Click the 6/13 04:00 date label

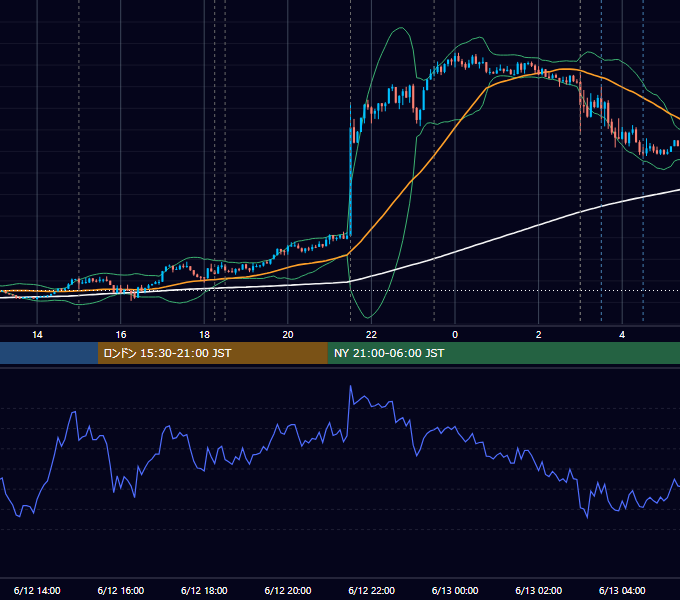coord(622,590)
